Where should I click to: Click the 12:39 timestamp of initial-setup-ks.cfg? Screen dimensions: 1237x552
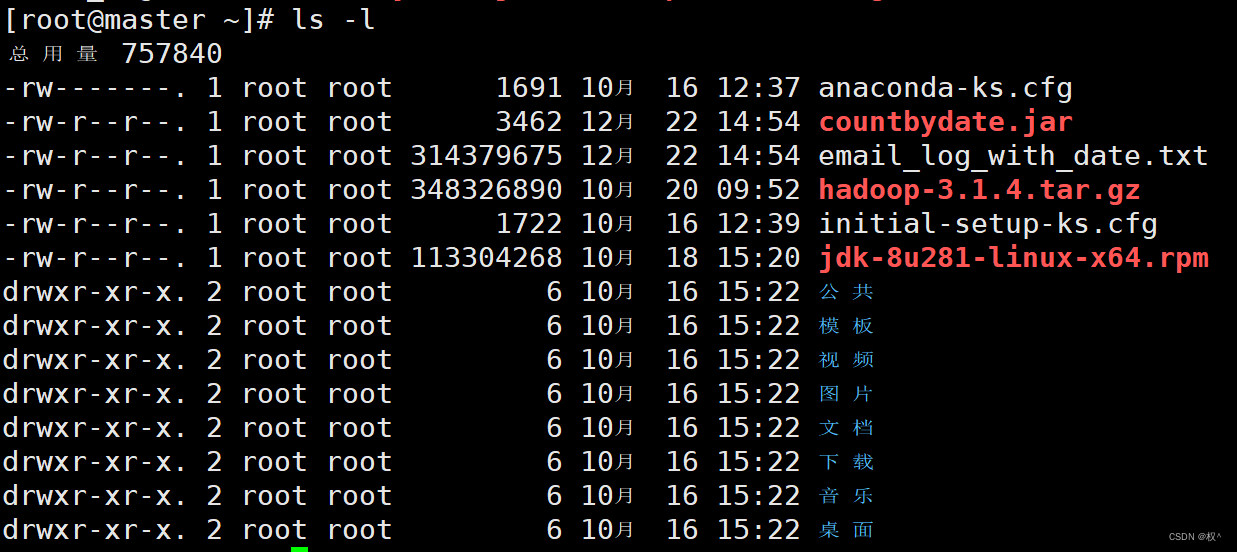[759, 225]
